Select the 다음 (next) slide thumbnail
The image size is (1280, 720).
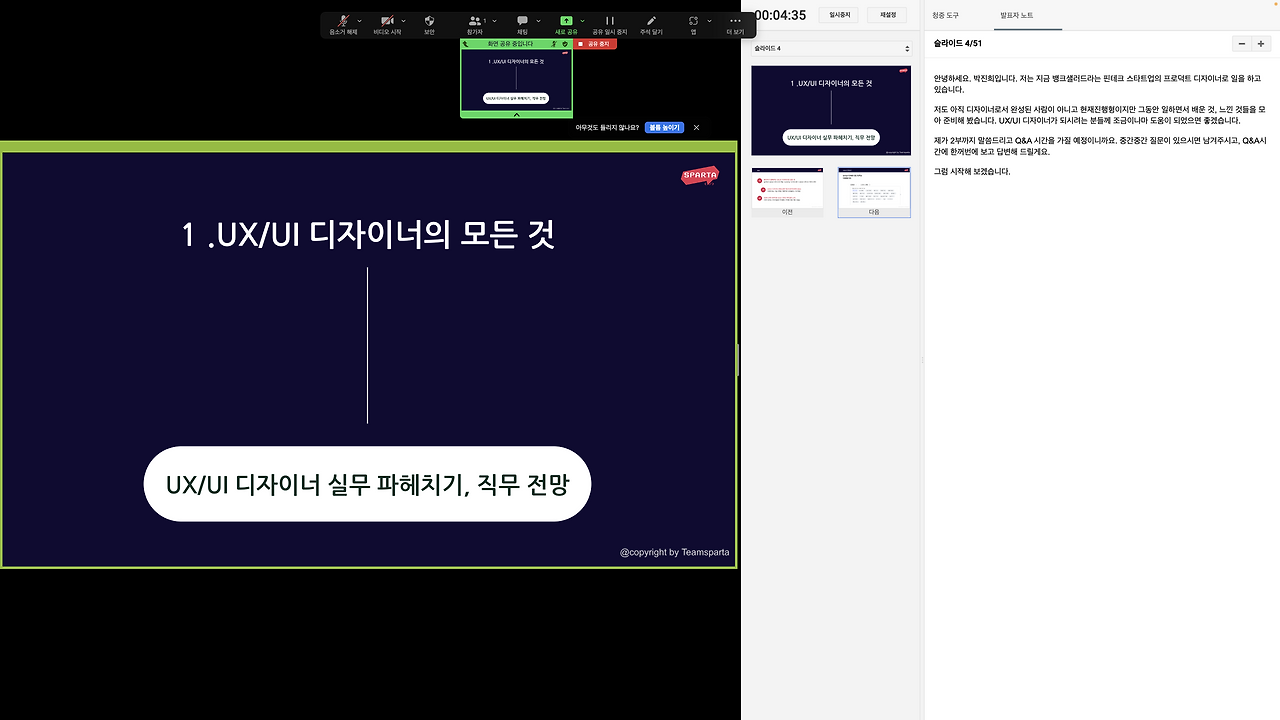coord(873,190)
